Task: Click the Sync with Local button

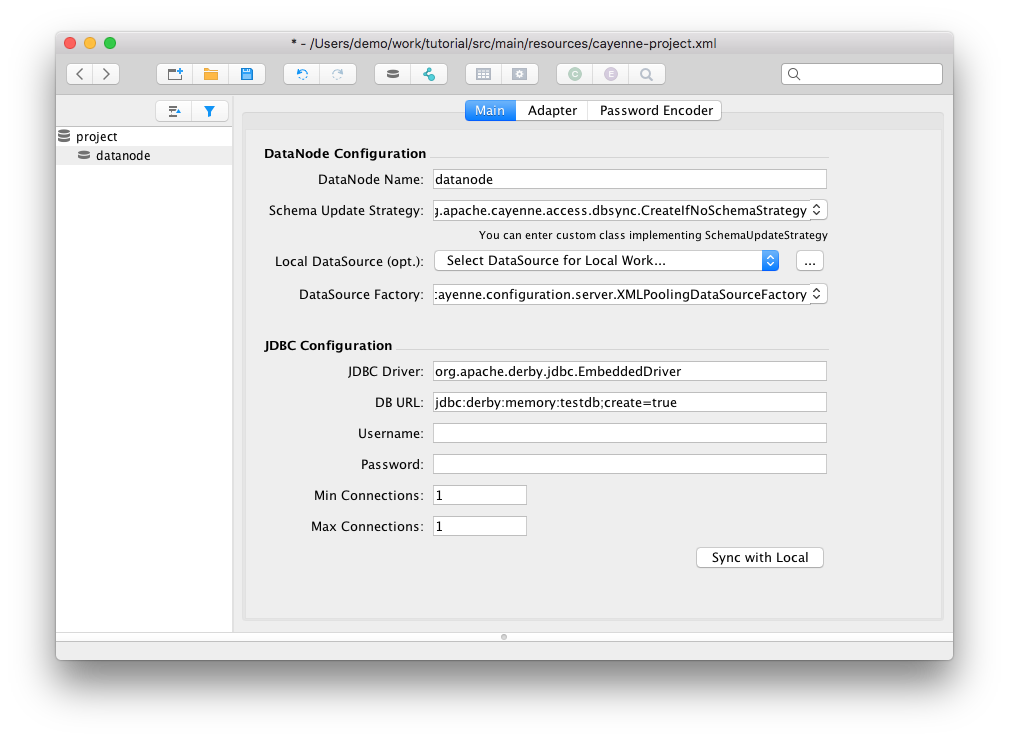Action: [759, 557]
